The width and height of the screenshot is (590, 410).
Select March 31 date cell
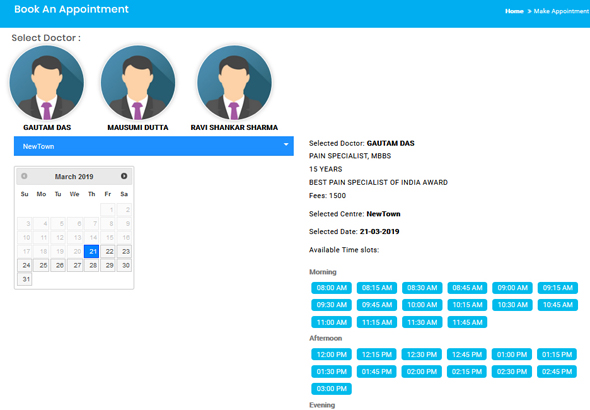[24, 279]
